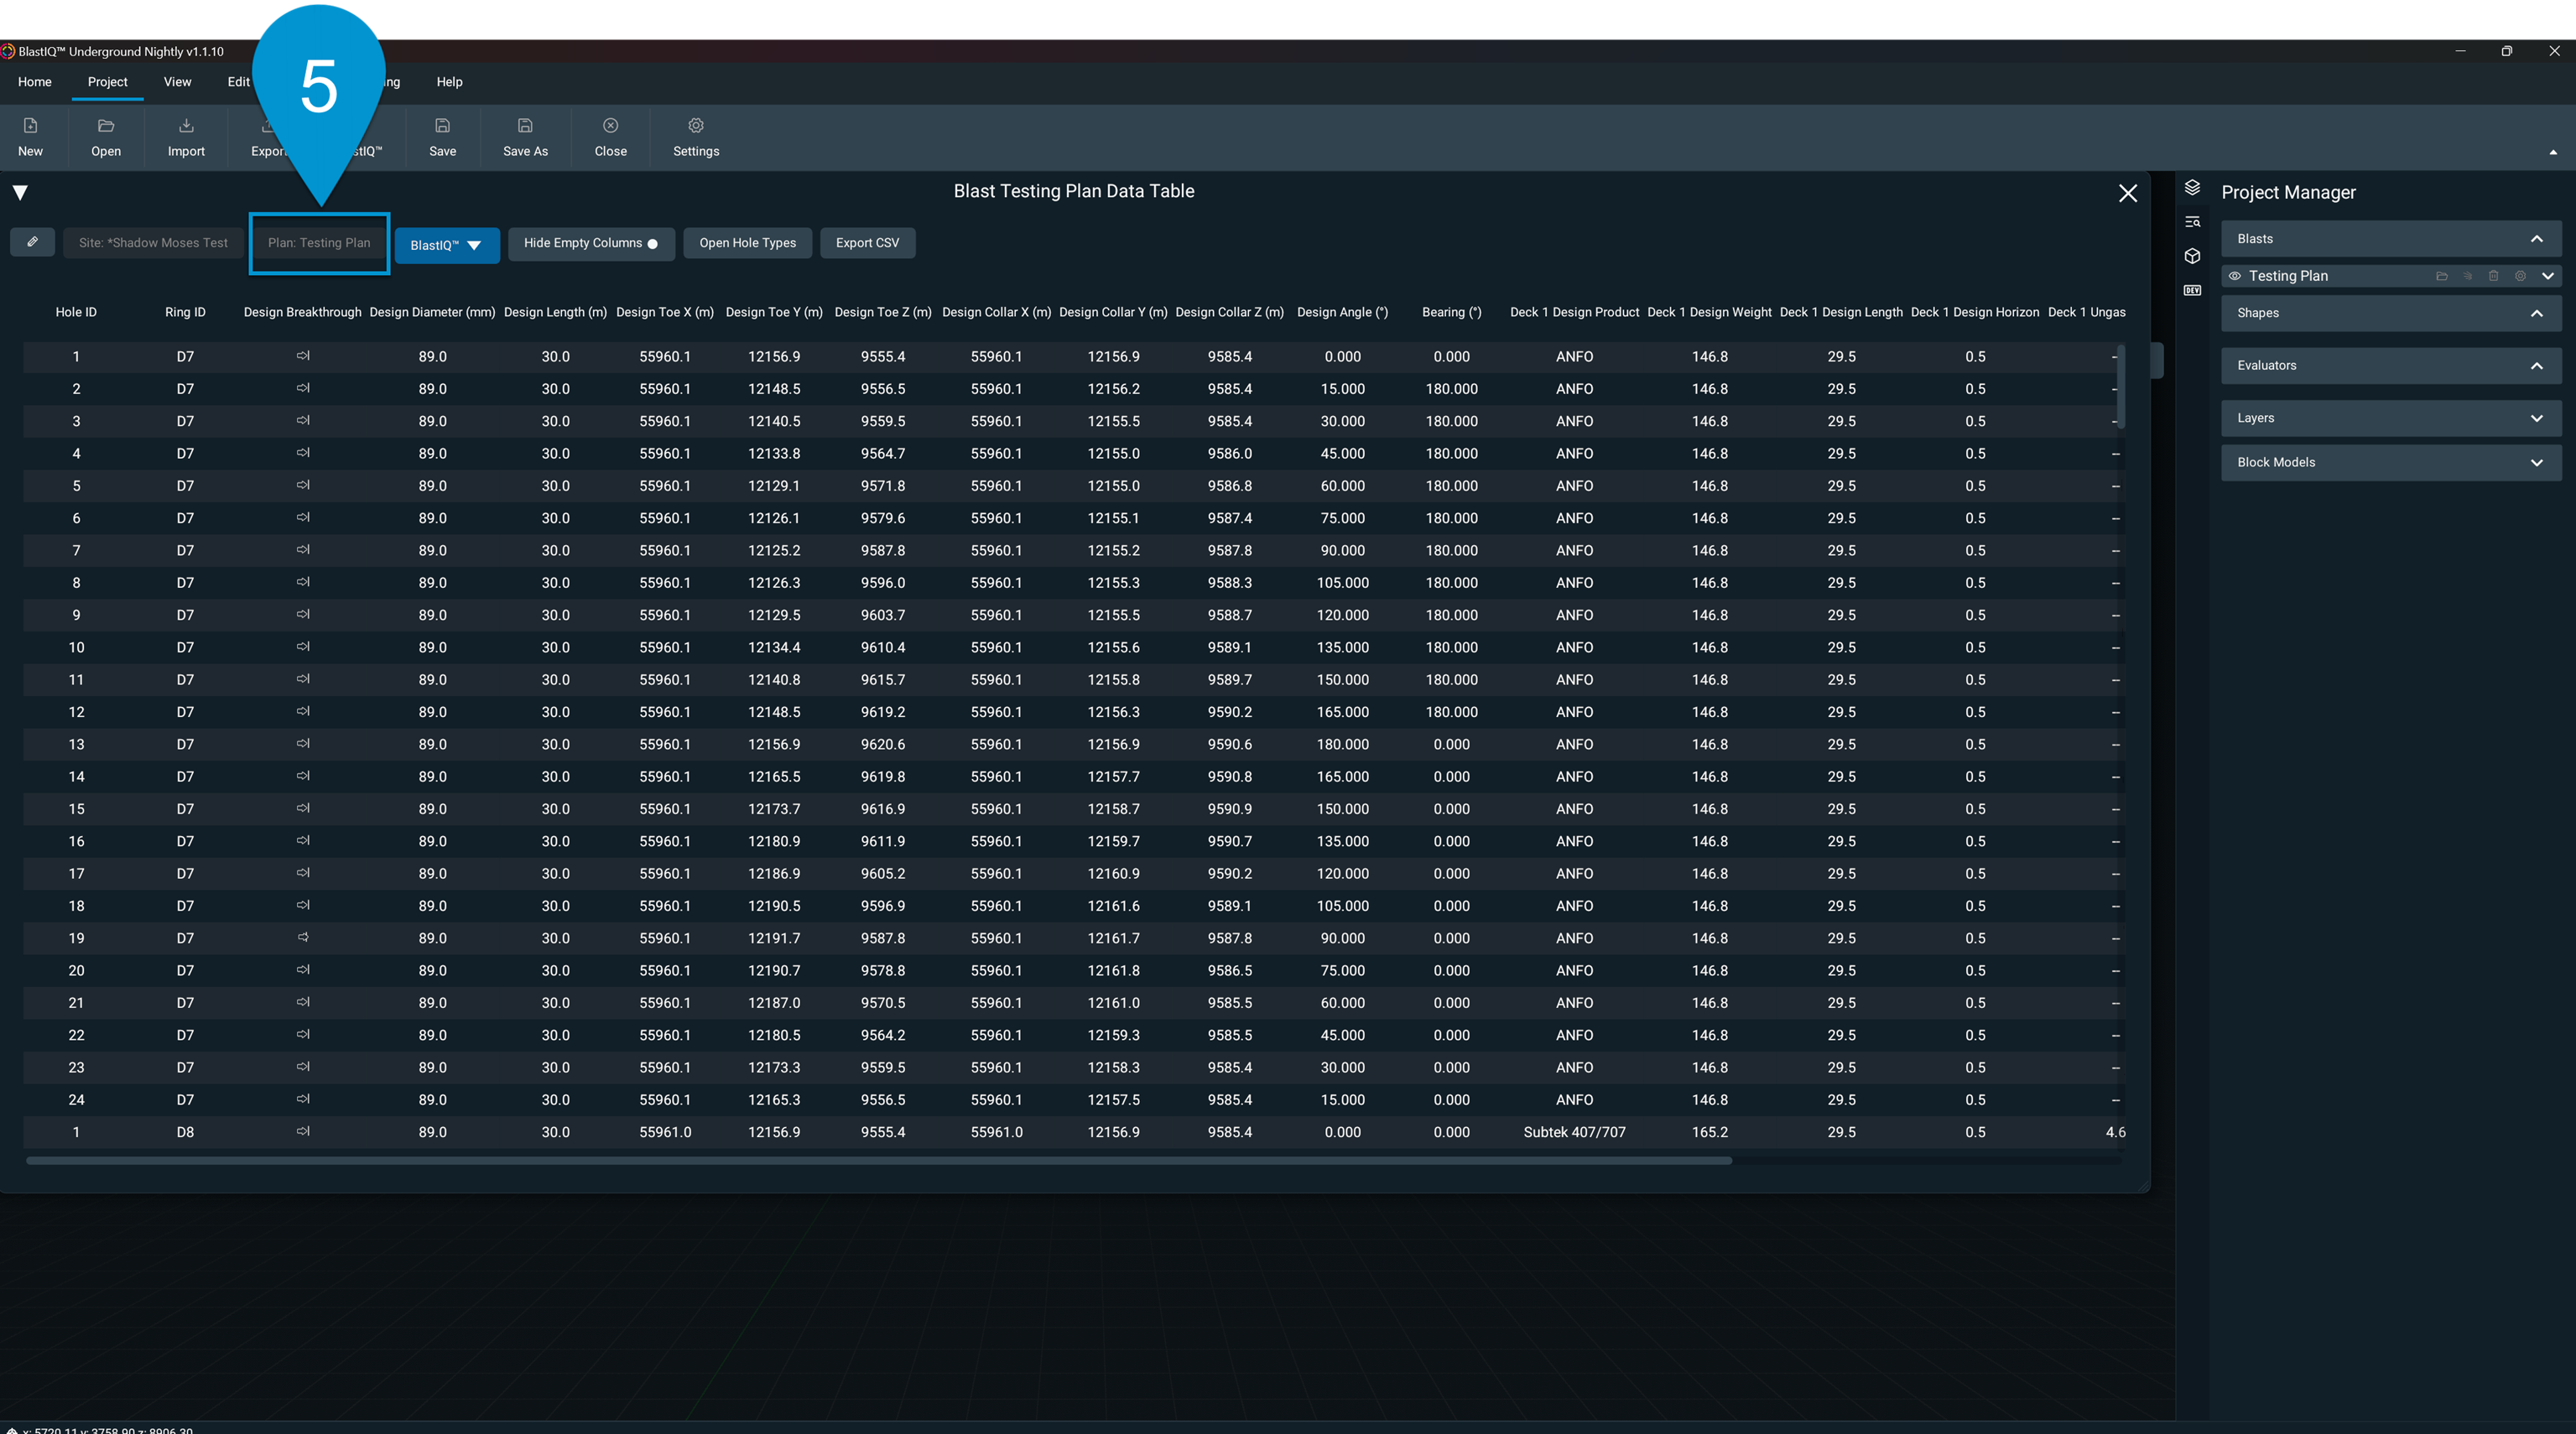This screenshot has width=2576, height=1434.
Task: Click the table vertical scrollbar thumb
Action: (2120, 387)
